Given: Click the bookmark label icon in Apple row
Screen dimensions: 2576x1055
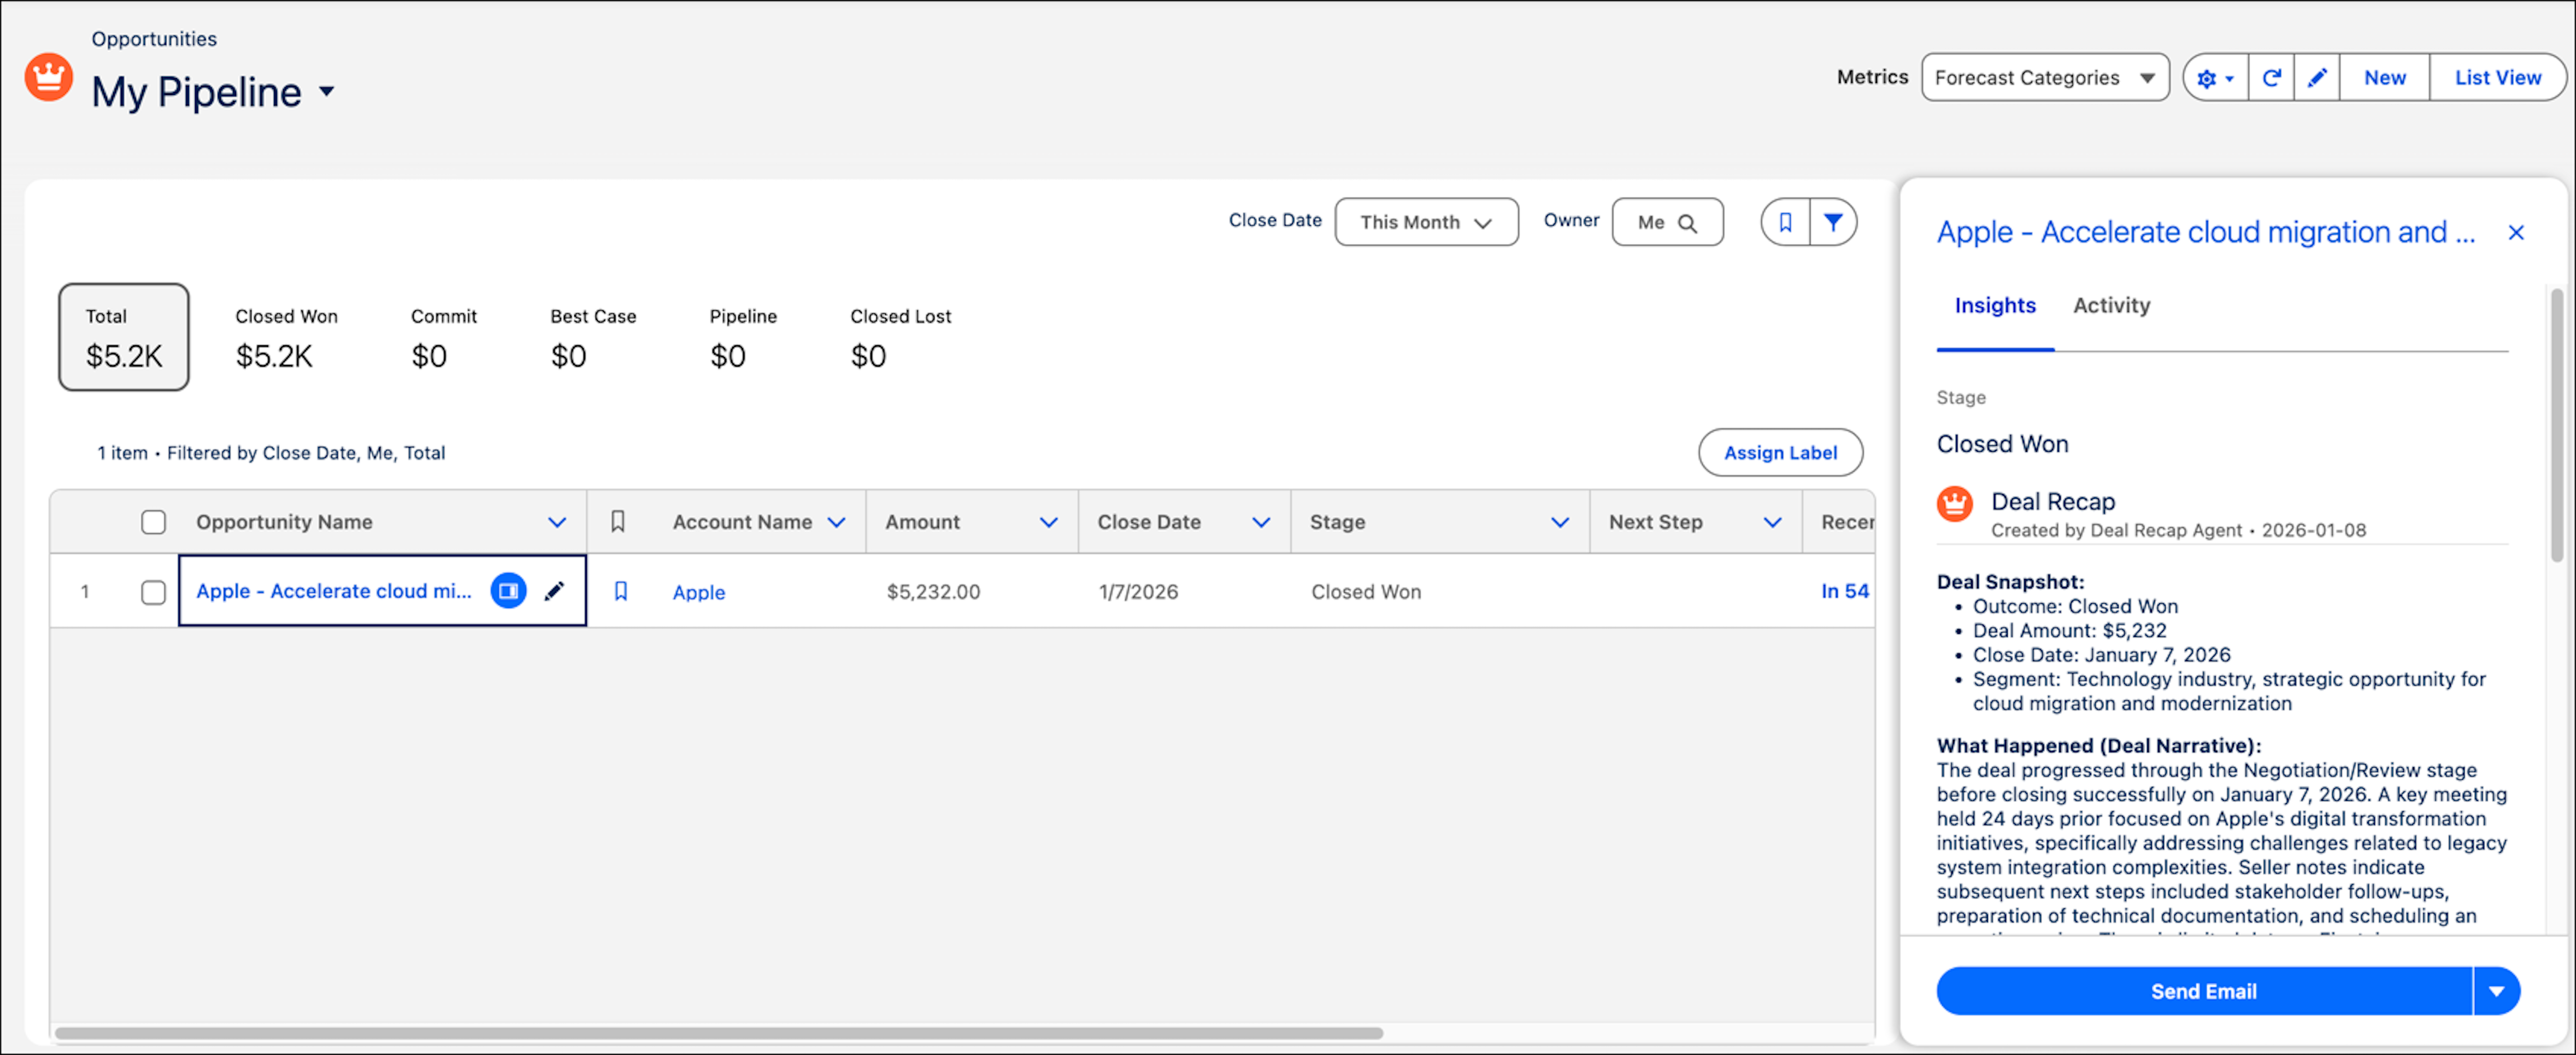Looking at the screenshot, I should pos(620,591).
